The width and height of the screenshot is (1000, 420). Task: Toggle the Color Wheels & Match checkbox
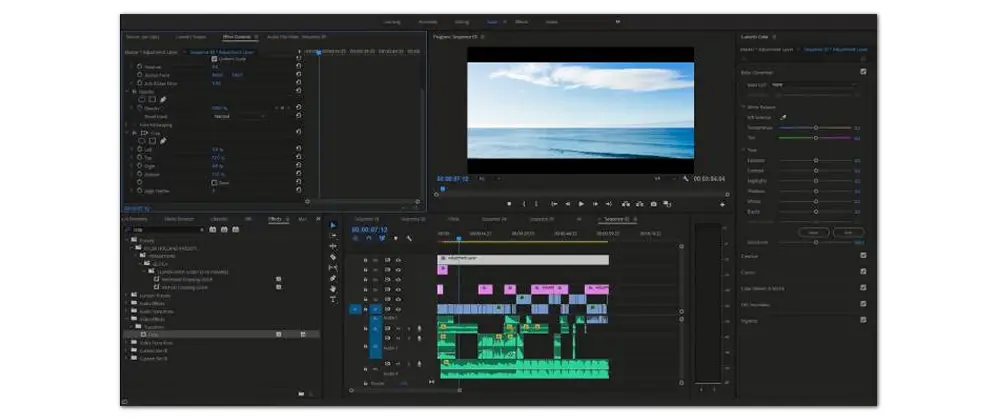coord(864,288)
